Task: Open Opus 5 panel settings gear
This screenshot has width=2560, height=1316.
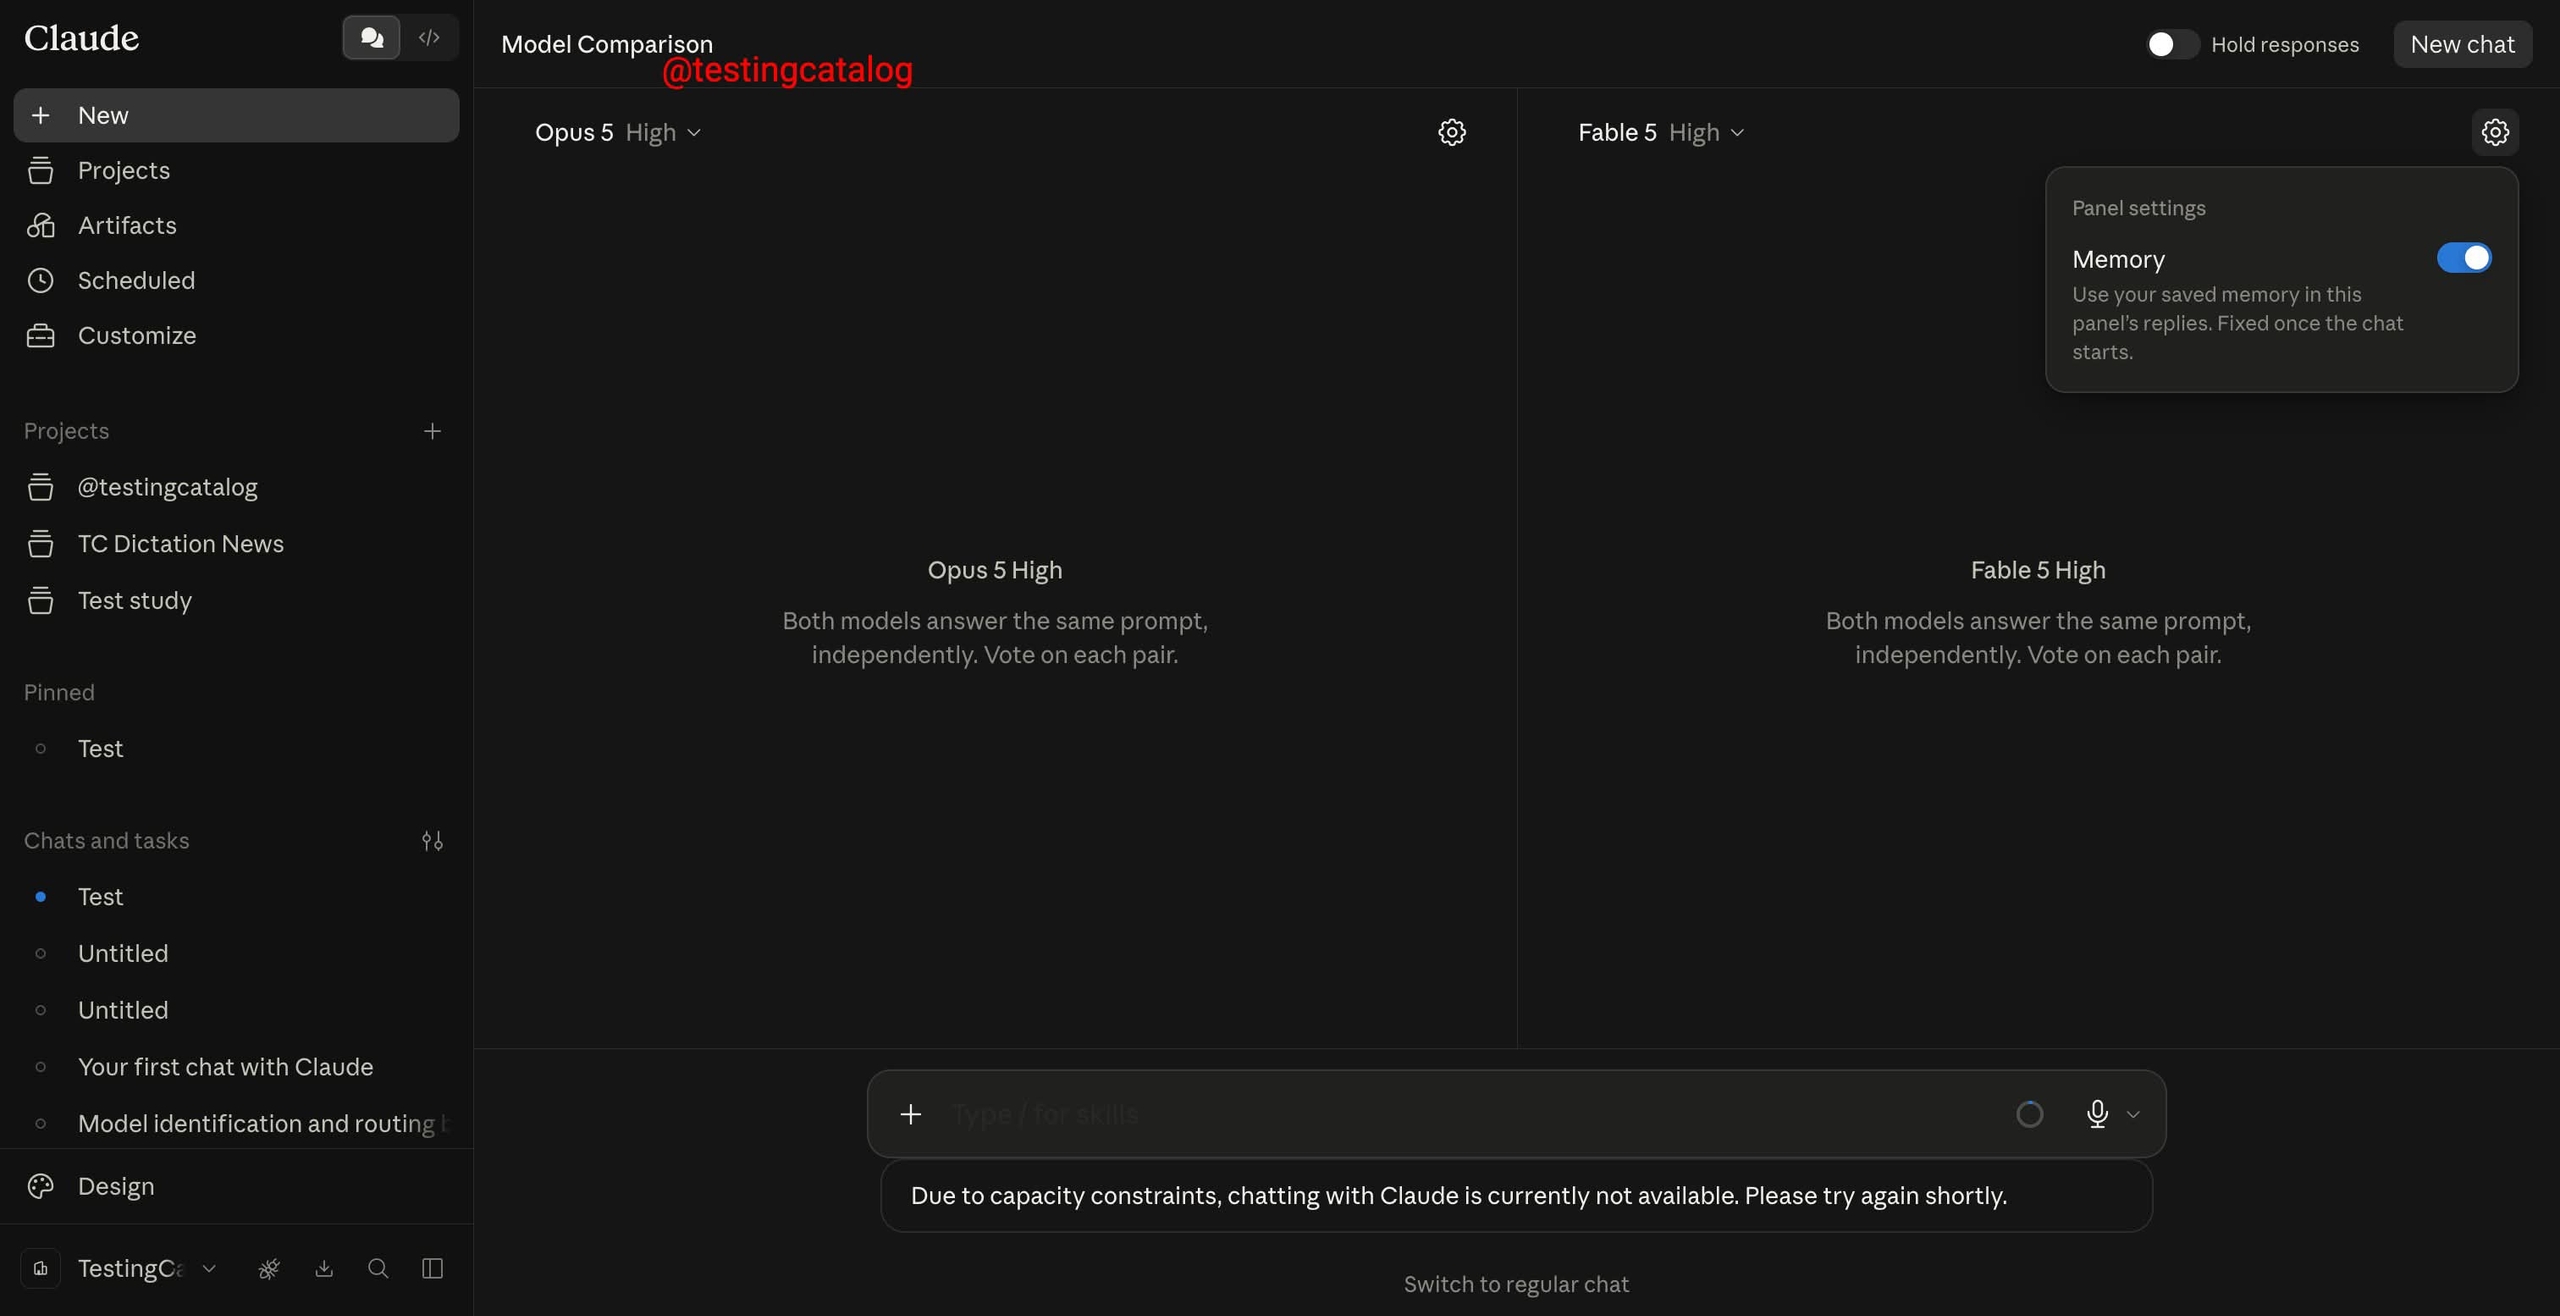Action: (1452, 132)
